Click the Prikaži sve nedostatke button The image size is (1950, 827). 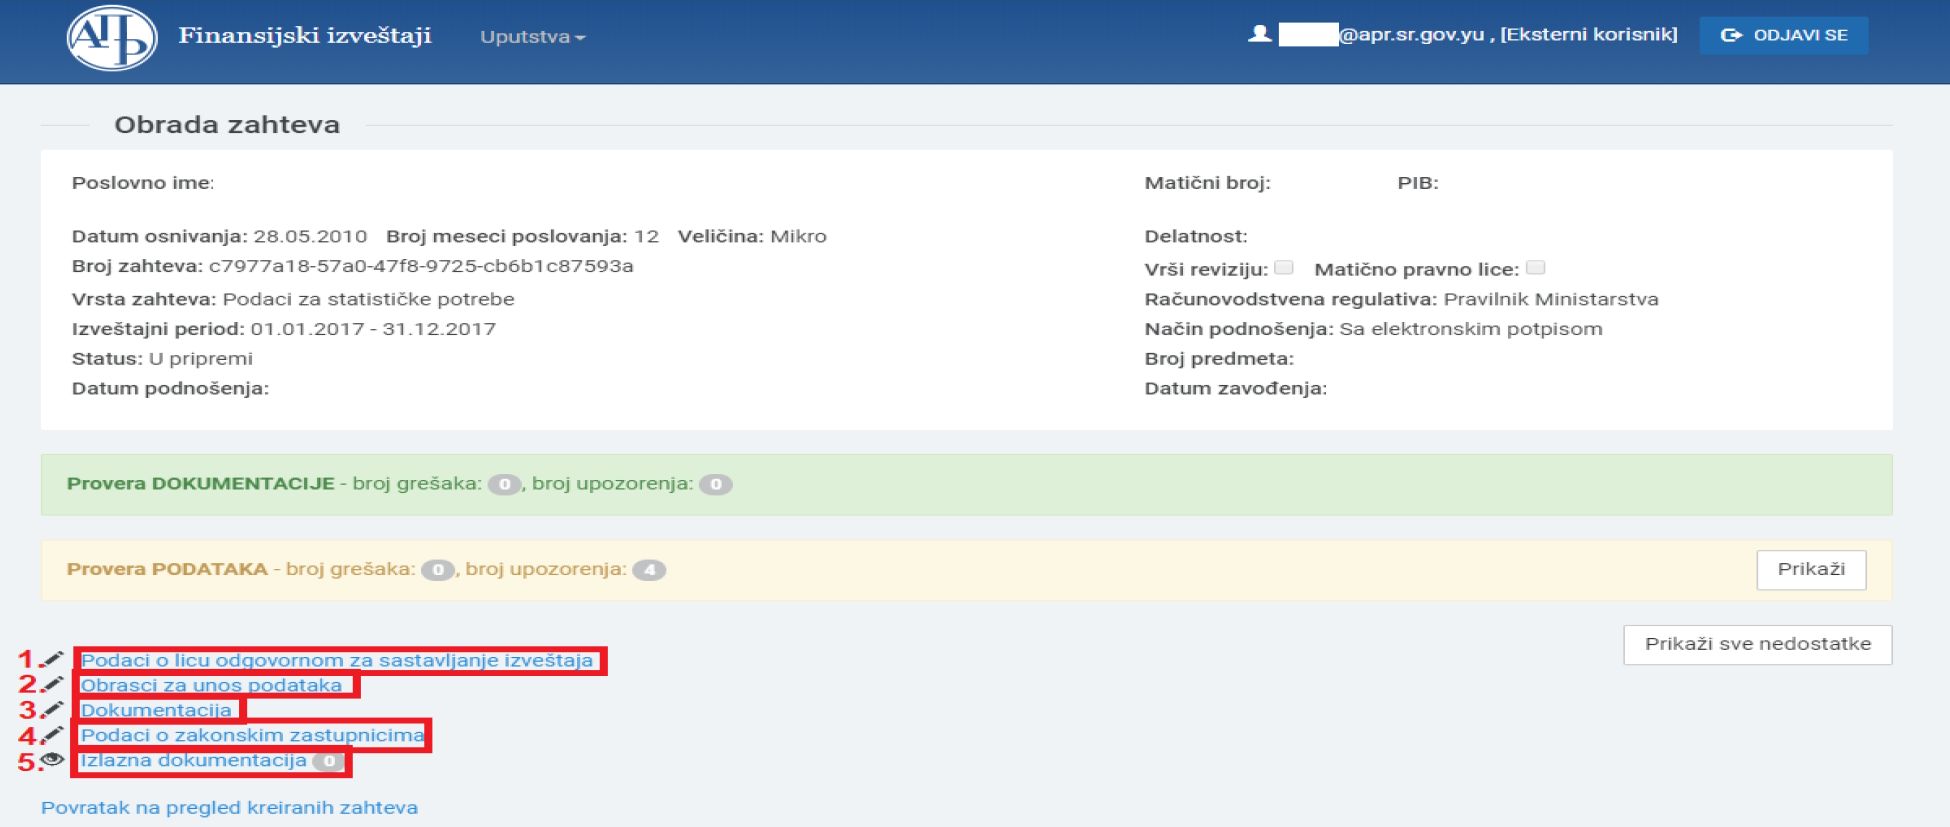1757,645
